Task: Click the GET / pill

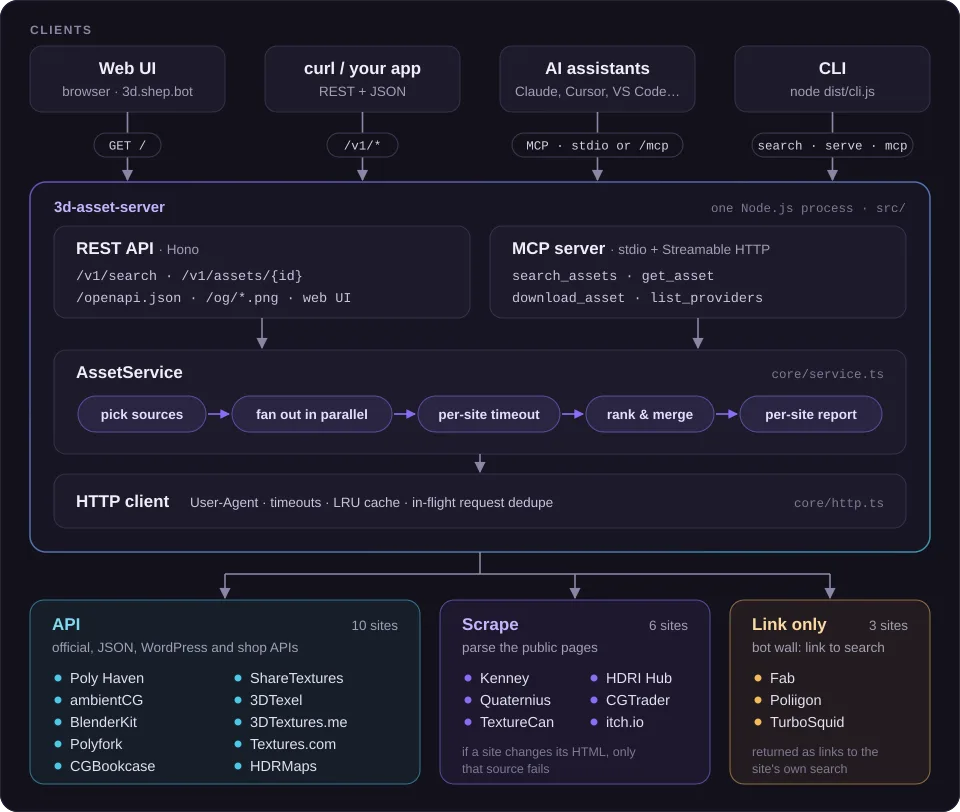Action: (127, 145)
